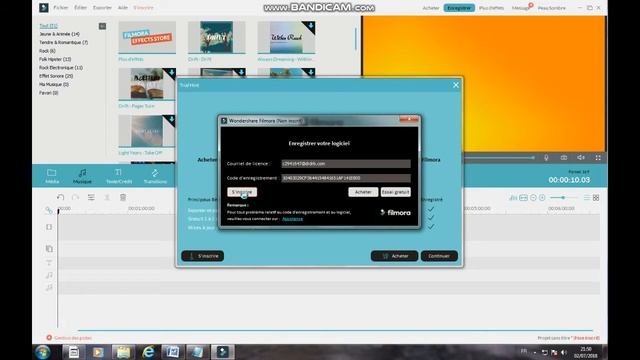Click Continuer in the blue trial window
This screenshot has width=640, height=360.
coord(439,256)
